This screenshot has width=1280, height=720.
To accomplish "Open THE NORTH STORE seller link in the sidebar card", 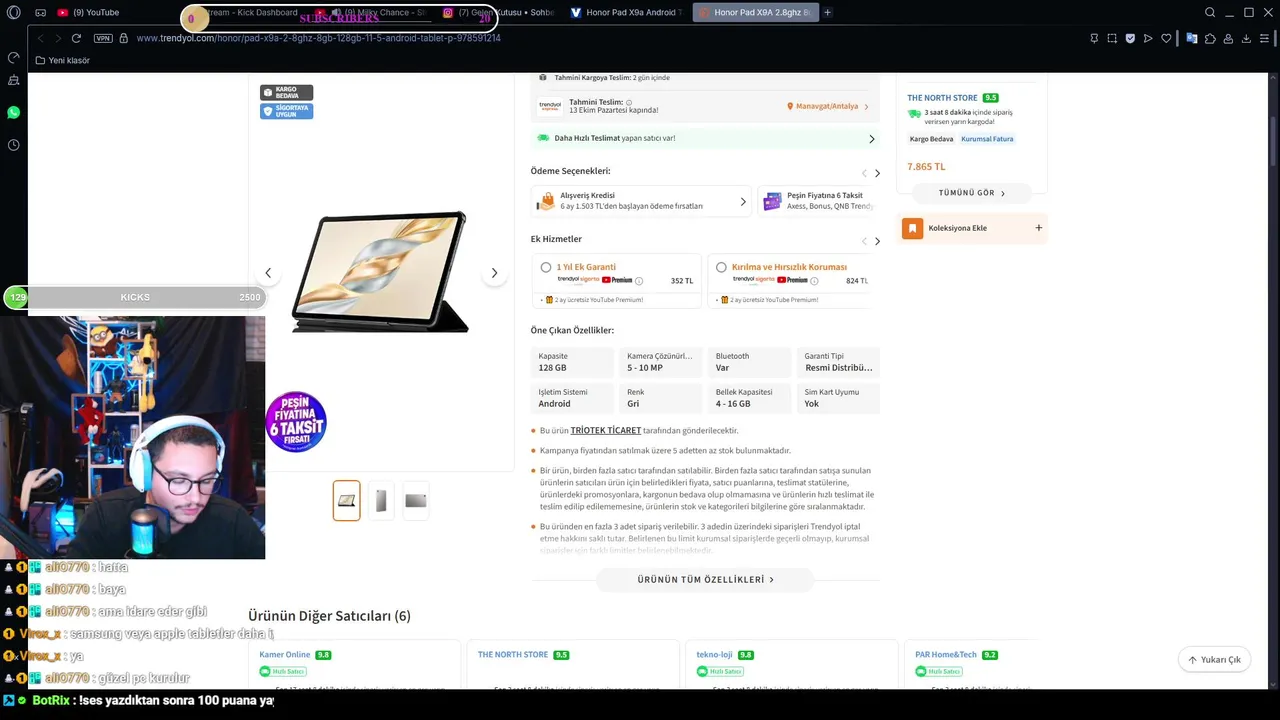I will (x=942, y=98).
